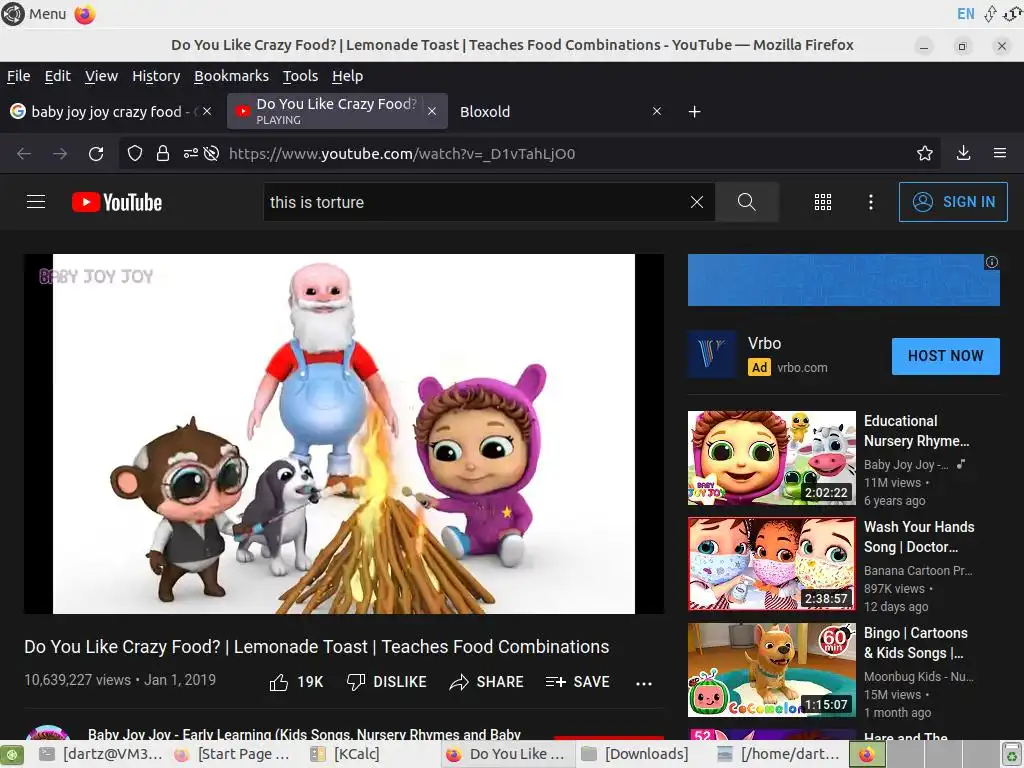Open the Bookmarks menu
The width and height of the screenshot is (1024, 768).
(231, 76)
